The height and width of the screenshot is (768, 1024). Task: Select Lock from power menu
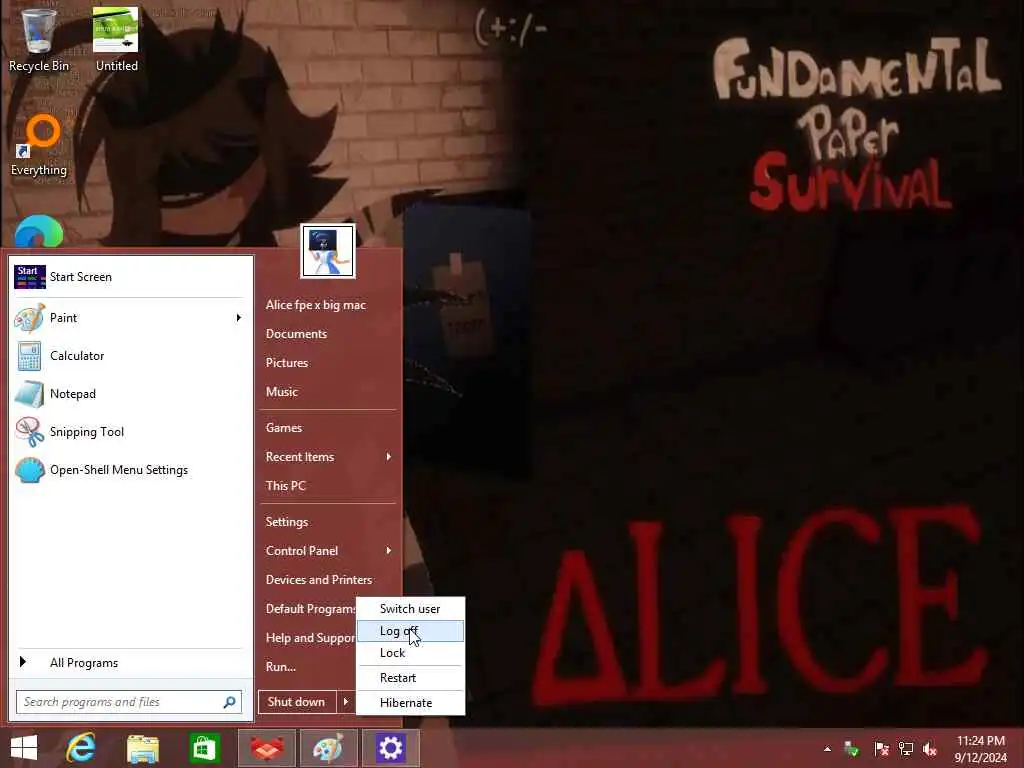(410, 653)
